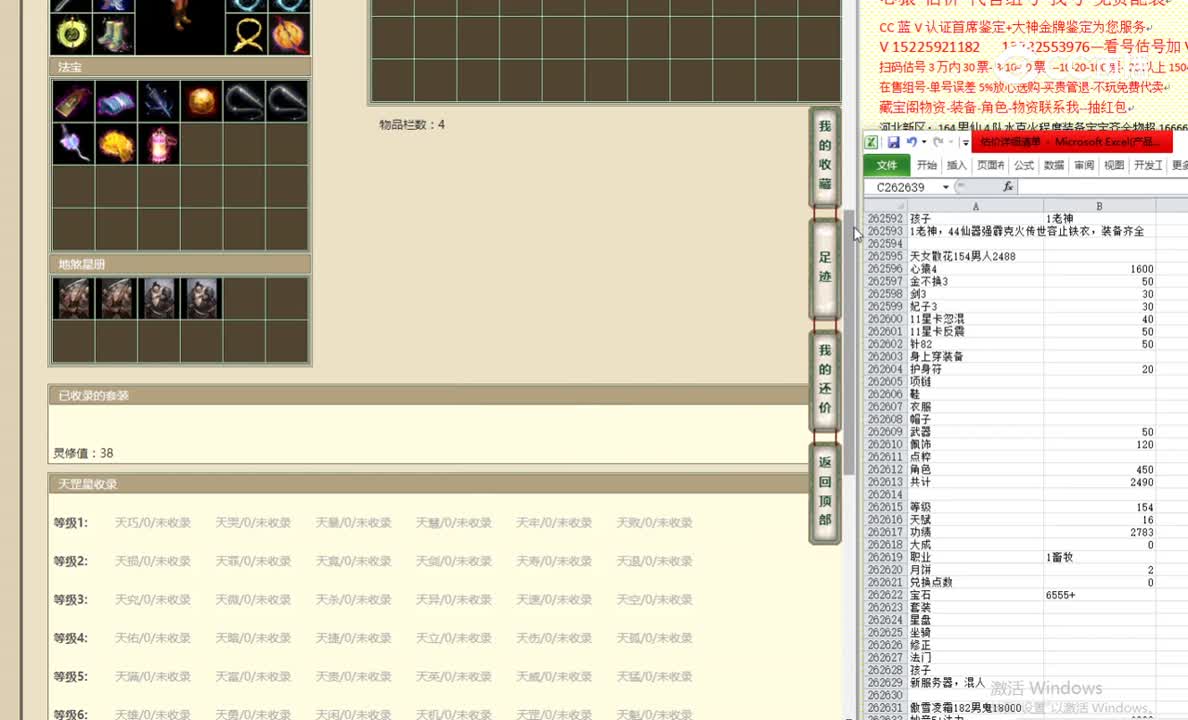Open the first warrior star card
Screen dimensions: 1188x720
[x=73, y=298]
